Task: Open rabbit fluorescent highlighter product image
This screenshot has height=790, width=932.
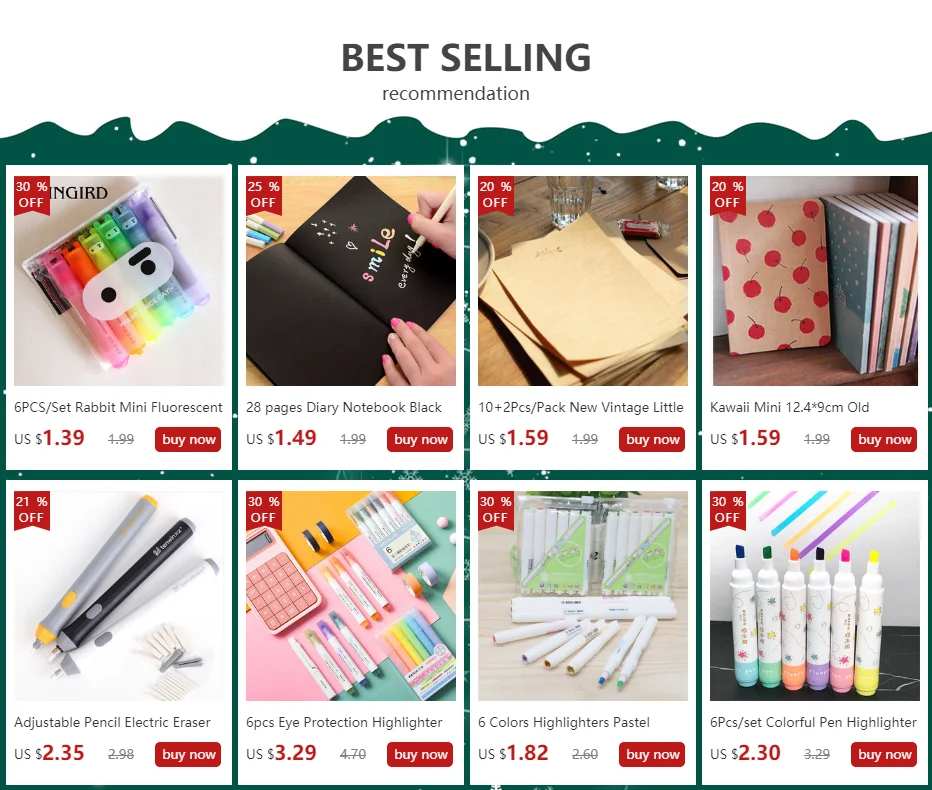Action: 119,281
